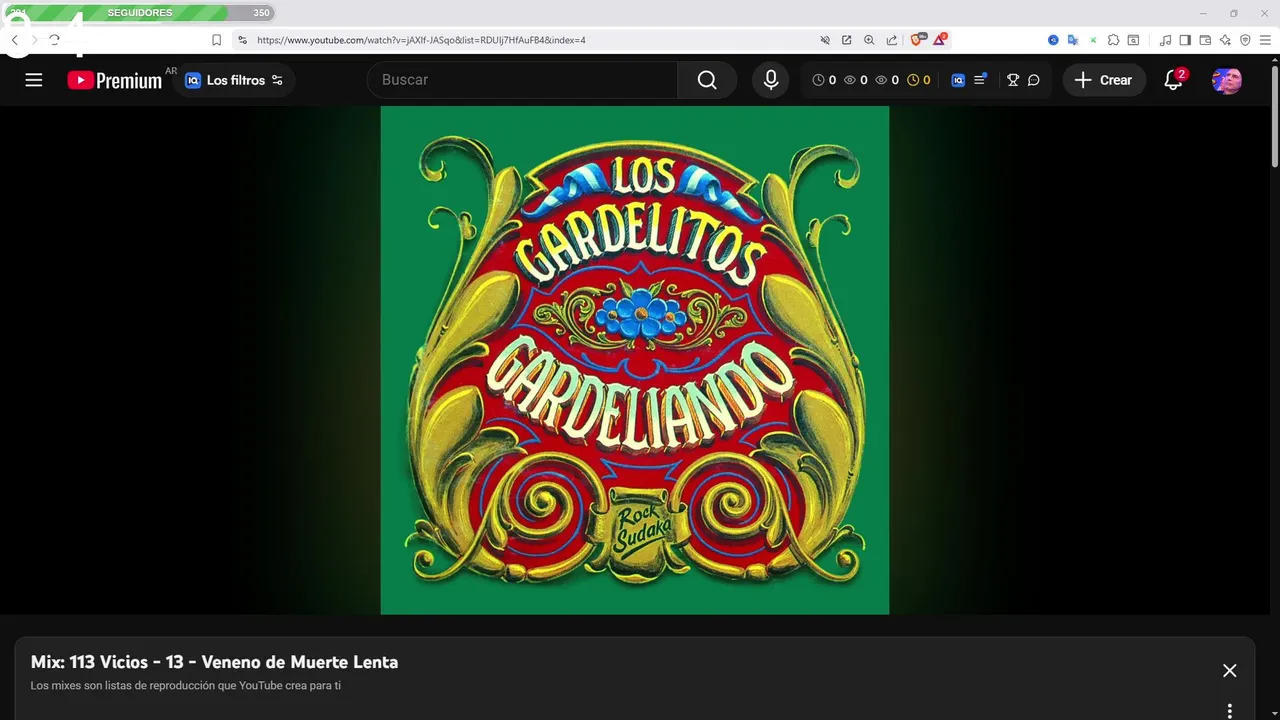Open the VPN shield icon
This screenshot has height=720, width=1280.
click(x=1245, y=40)
